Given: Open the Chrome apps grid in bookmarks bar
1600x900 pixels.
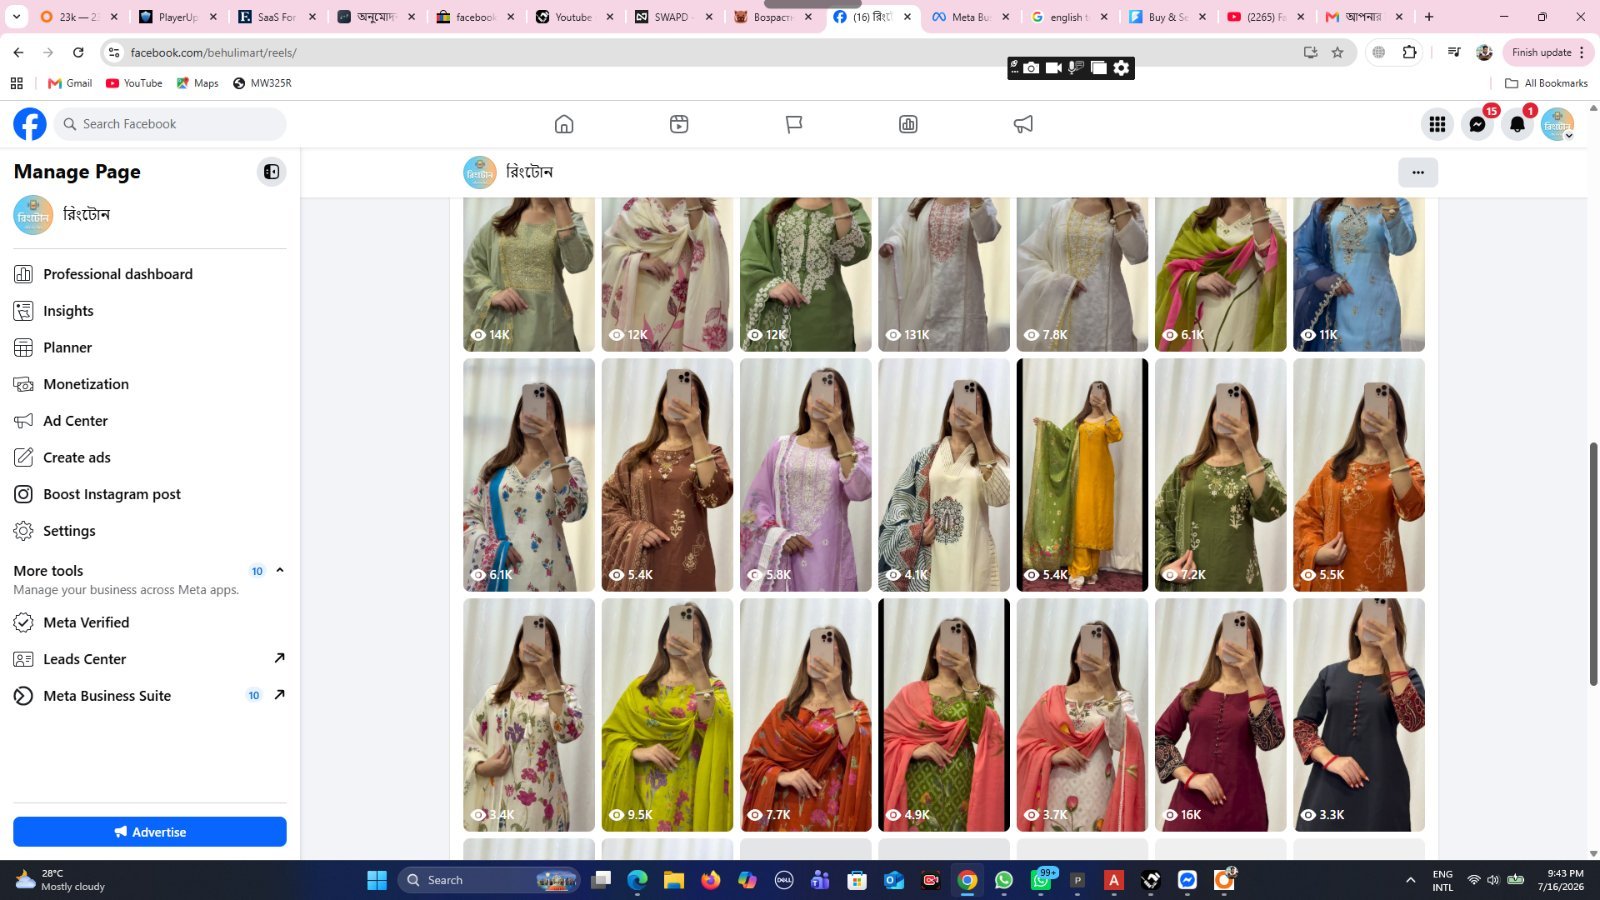Looking at the screenshot, I should click(x=17, y=83).
